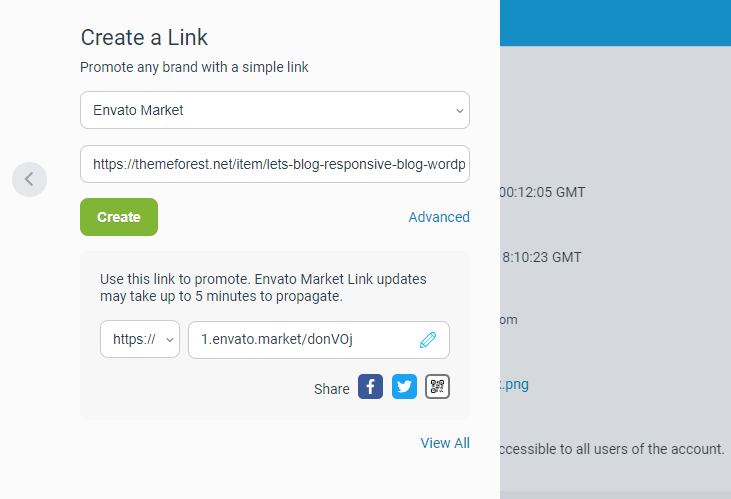
Task: Click the Create button
Action: point(119,217)
